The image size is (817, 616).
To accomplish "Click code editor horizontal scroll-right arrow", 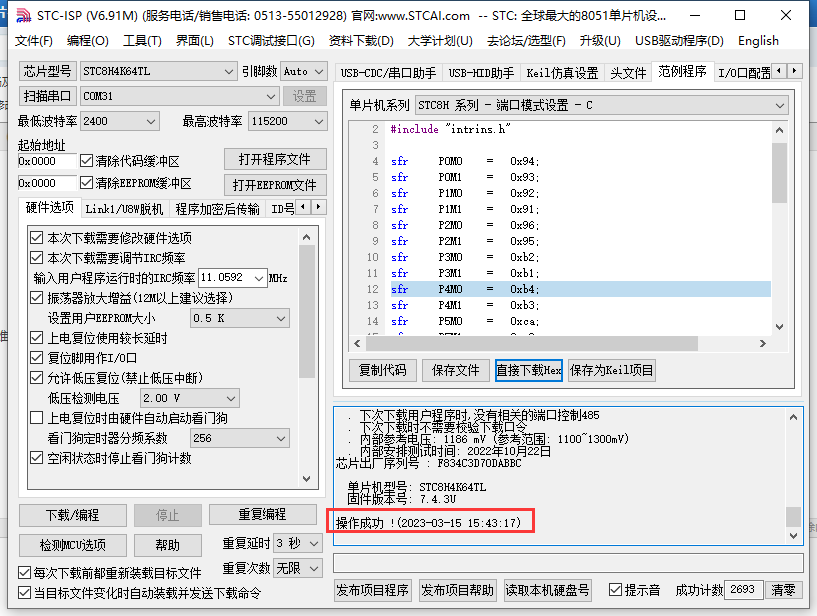I will click(763, 343).
